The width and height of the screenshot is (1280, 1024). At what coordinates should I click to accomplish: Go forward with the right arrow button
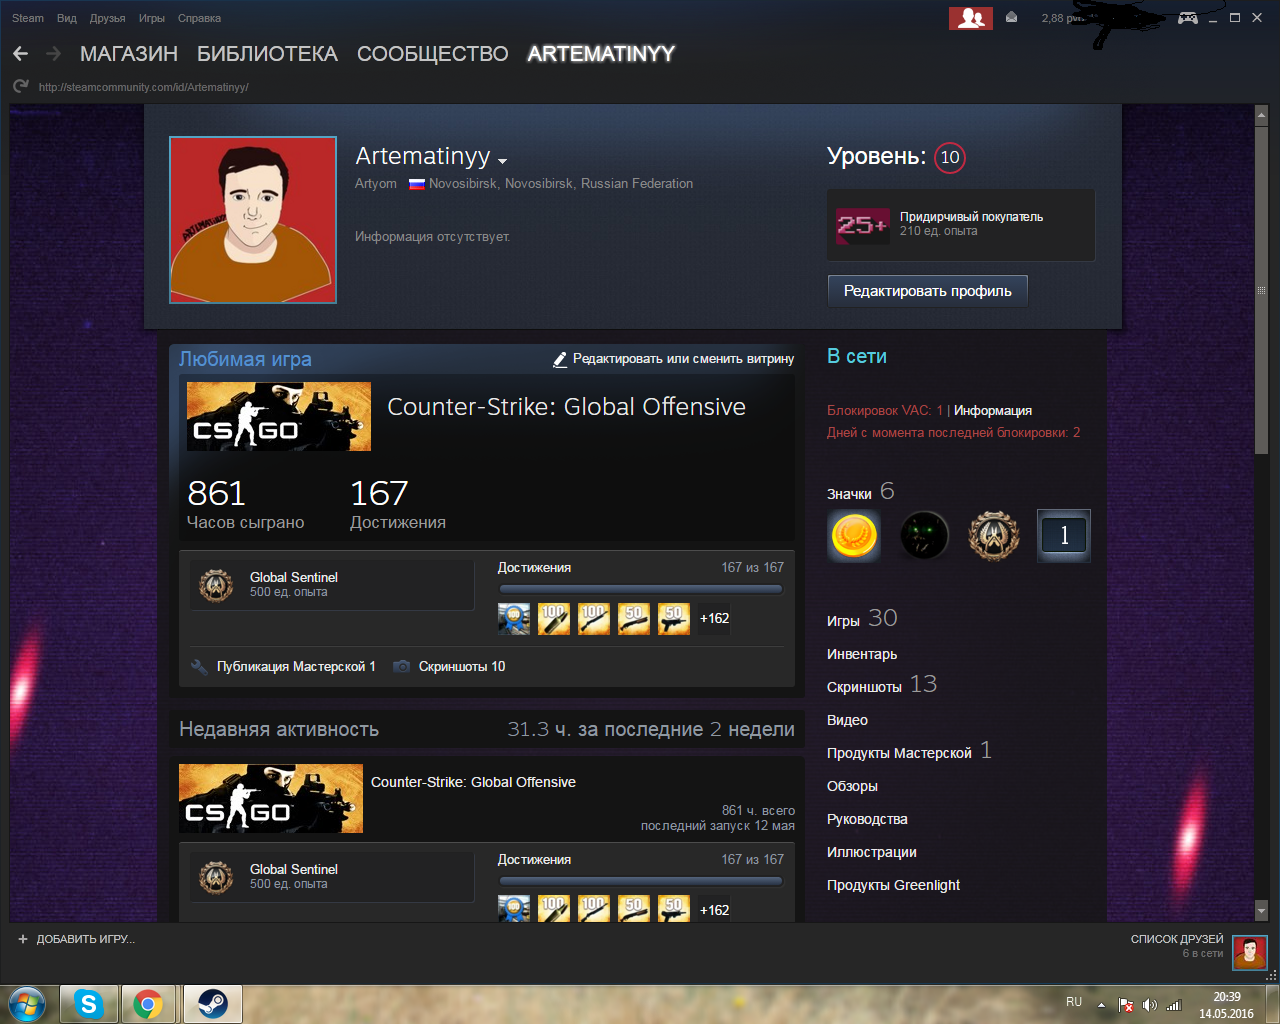[x=54, y=54]
